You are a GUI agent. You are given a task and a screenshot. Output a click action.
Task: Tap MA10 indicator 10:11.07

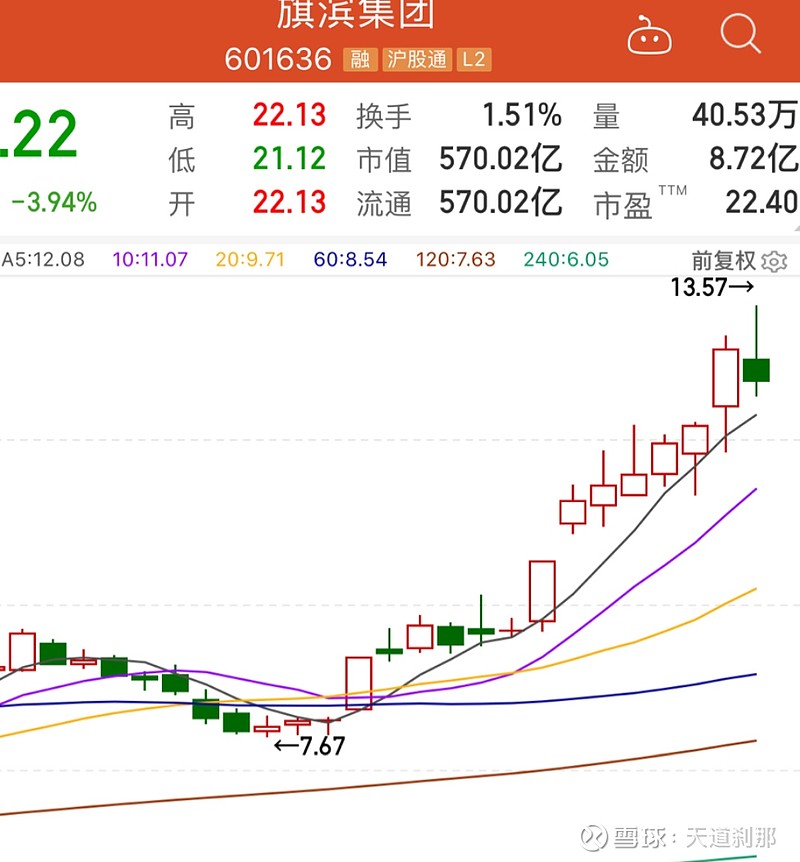[x=150, y=259]
